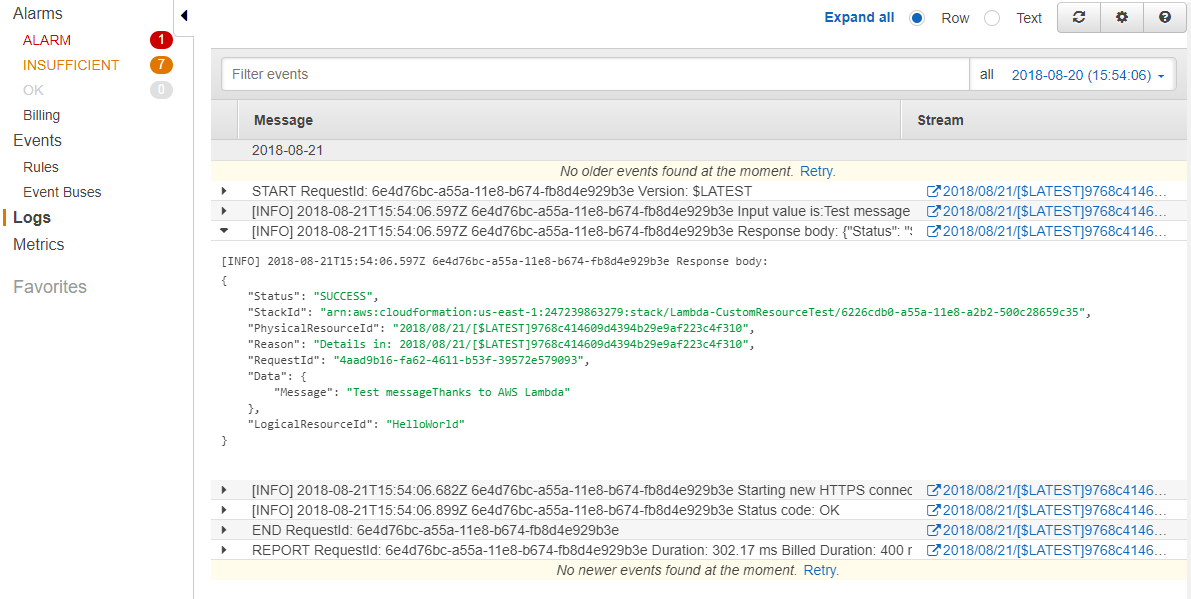
Task: Refresh the log events list
Action: (1078, 17)
